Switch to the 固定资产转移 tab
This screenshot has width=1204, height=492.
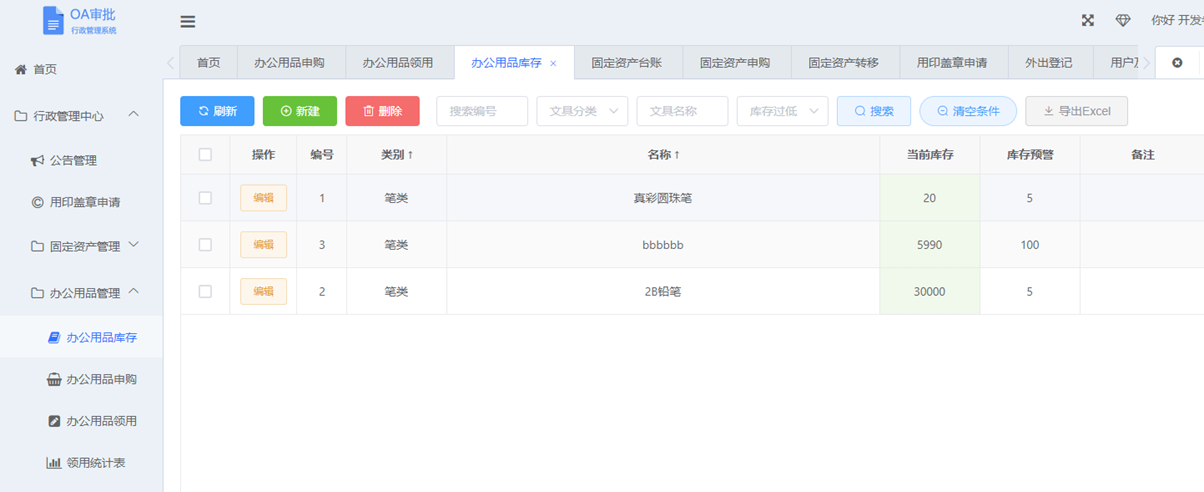pyautogui.click(x=844, y=62)
